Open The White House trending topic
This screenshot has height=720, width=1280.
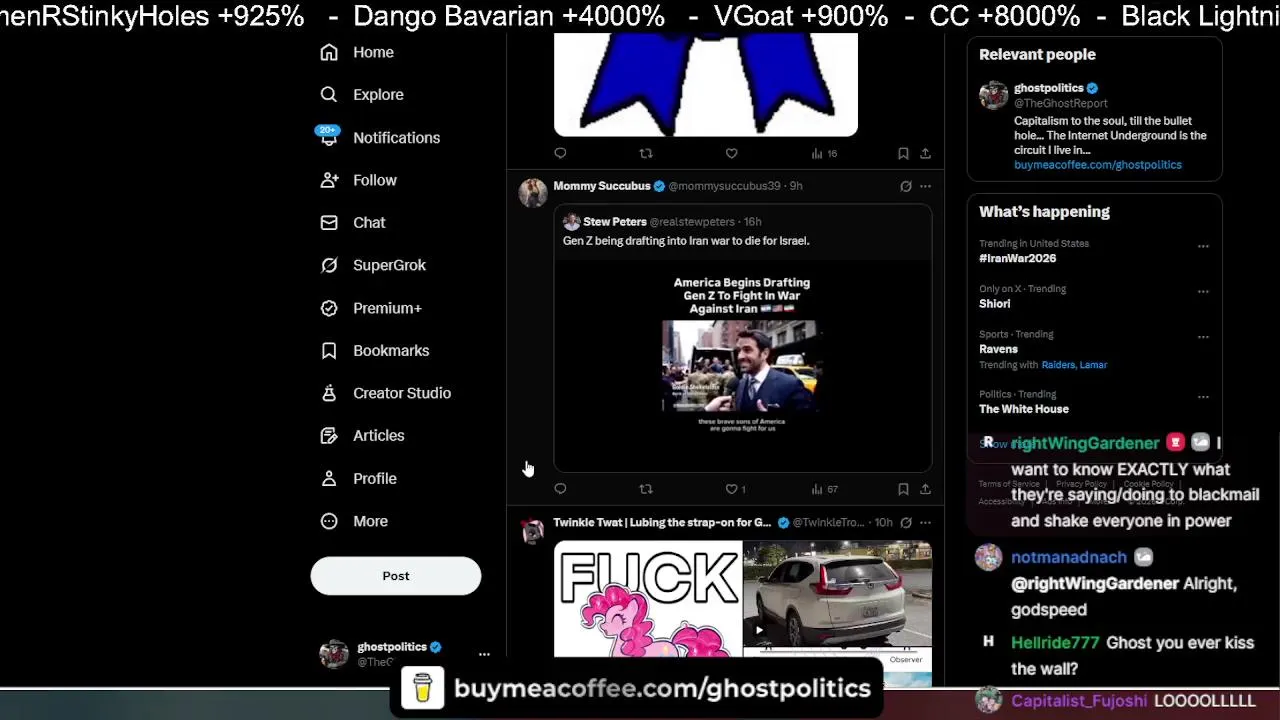pyautogui.click(x=1024, y=409)
